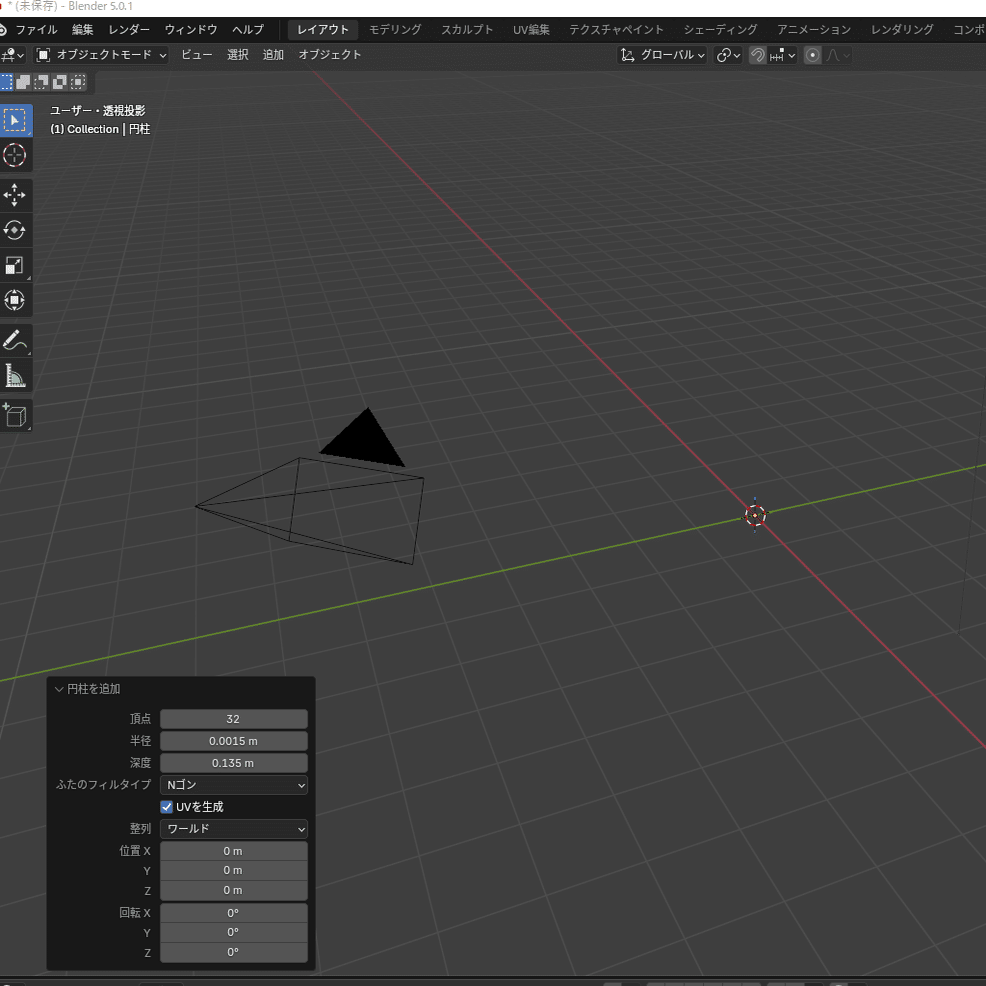986x986 pixels.
Task: Switch to アニメーション workspace tab
Action: (x=814, y=30)
